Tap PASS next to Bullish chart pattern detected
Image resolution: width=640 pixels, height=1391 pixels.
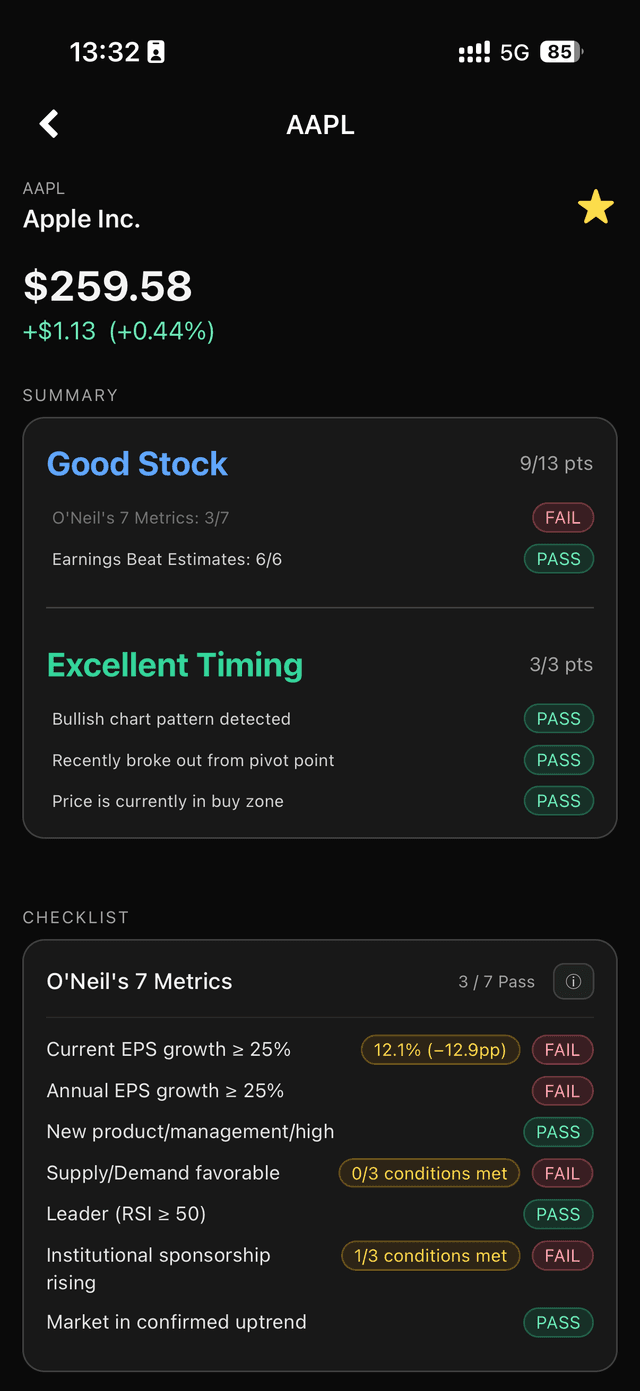click(558, 718)
